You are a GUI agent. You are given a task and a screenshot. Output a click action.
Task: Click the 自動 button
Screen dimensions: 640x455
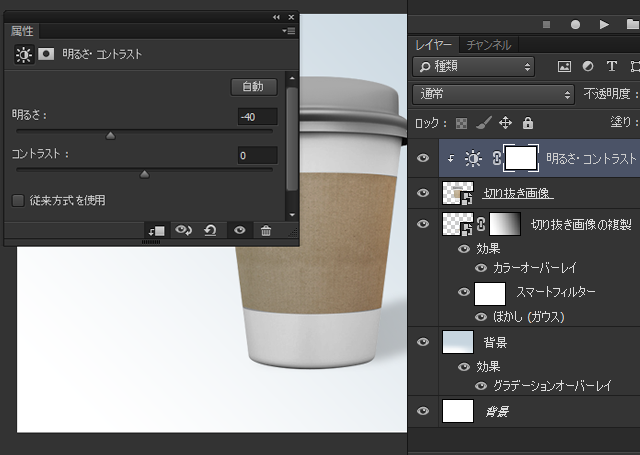[254, 87]
